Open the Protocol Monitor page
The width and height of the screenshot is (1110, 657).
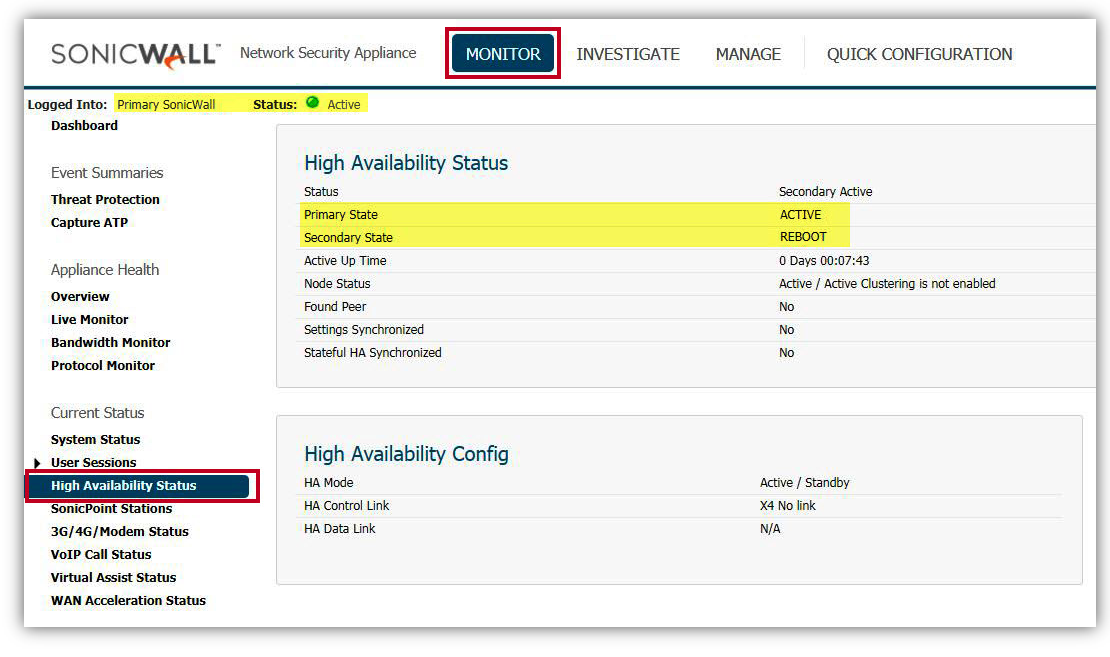pyautogui.click(x=103, y=365)
